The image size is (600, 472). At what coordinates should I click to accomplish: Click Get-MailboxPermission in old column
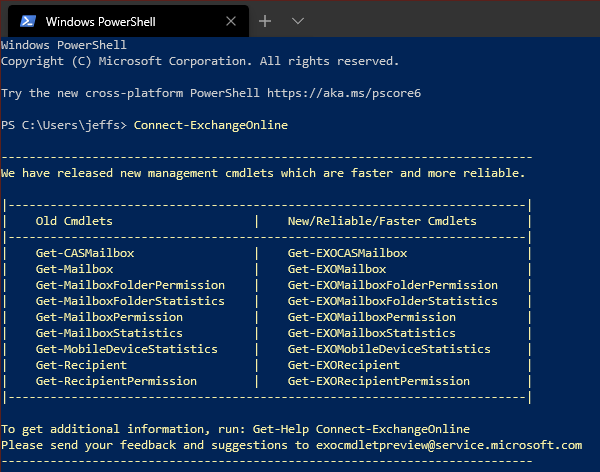click(x=109, y=317)
